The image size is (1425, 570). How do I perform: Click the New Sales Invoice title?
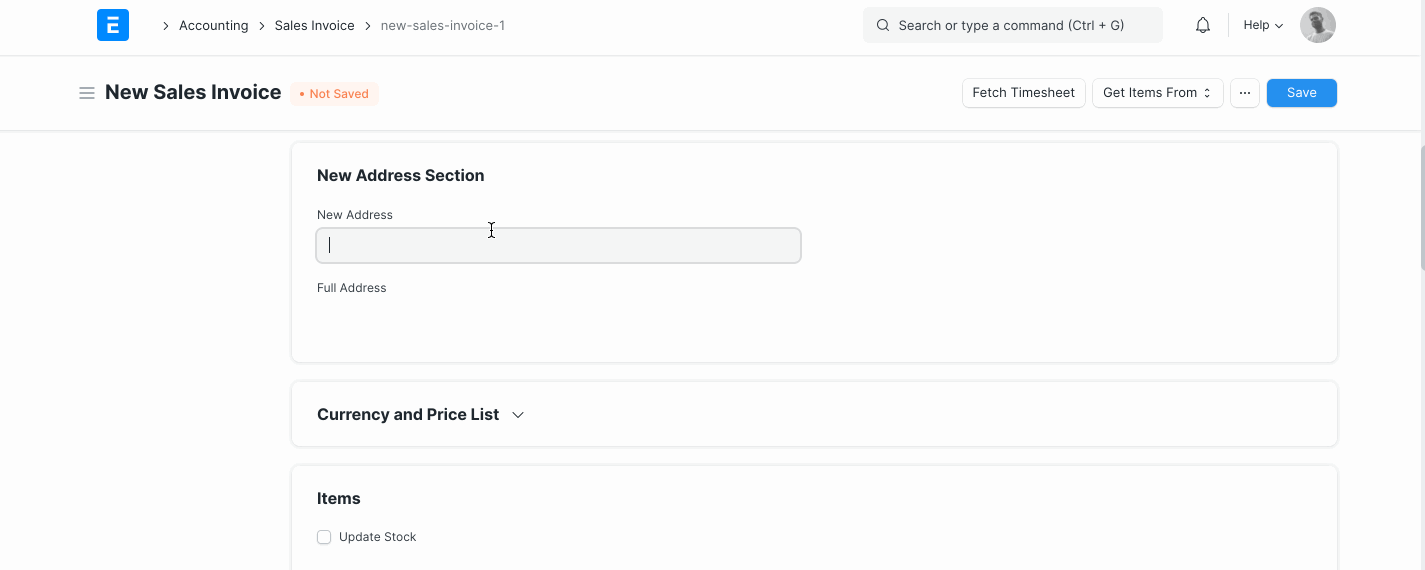[193, 92]
